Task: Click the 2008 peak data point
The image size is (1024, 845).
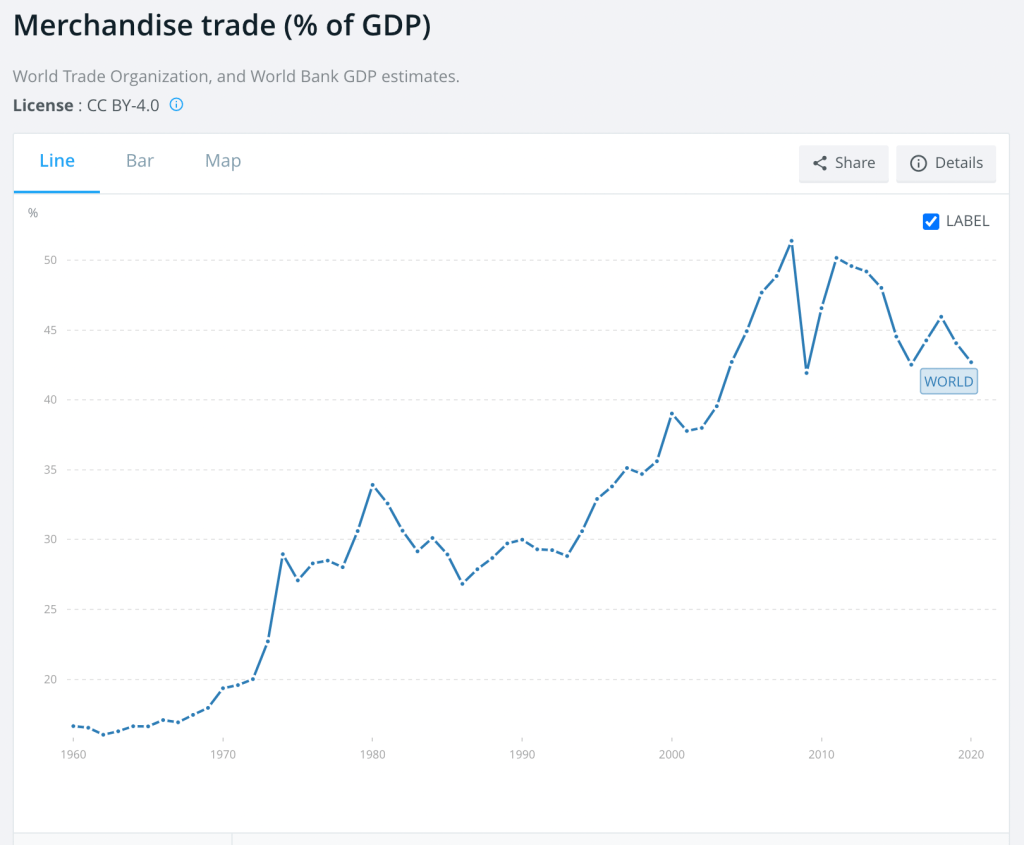Action: coord(791,241)
